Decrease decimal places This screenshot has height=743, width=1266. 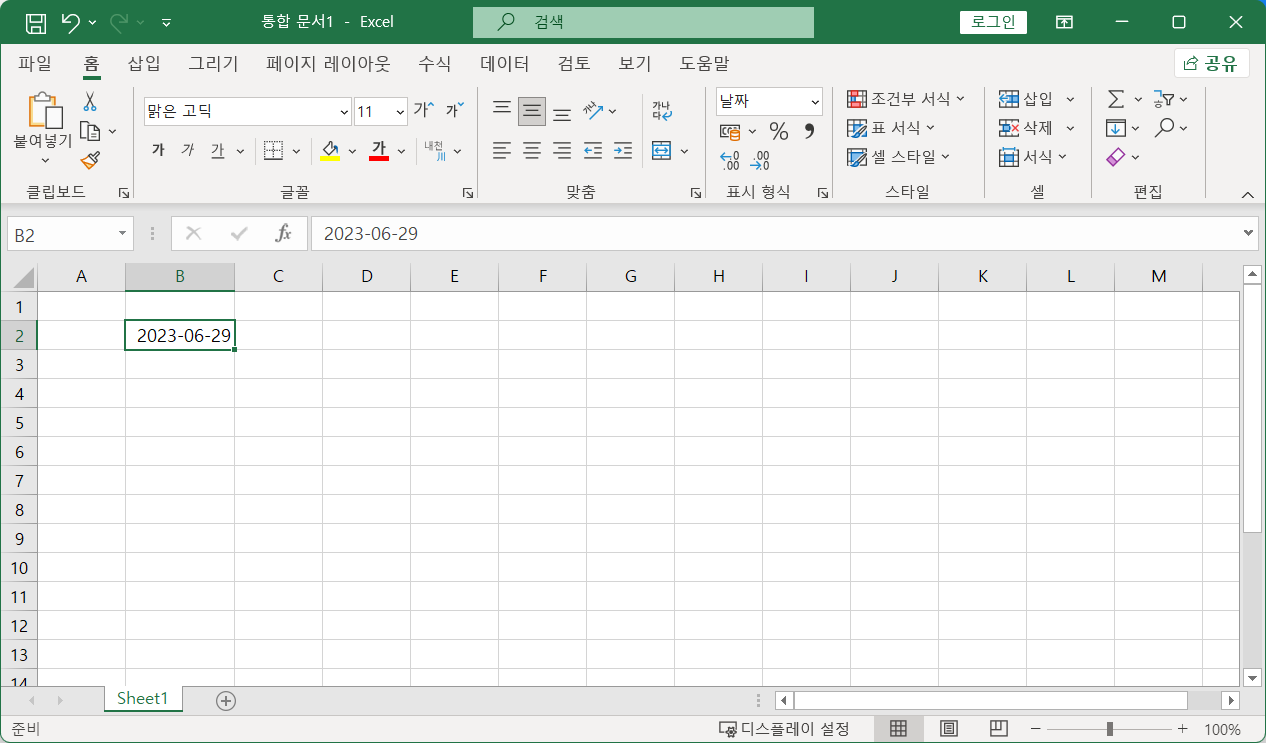760,160
